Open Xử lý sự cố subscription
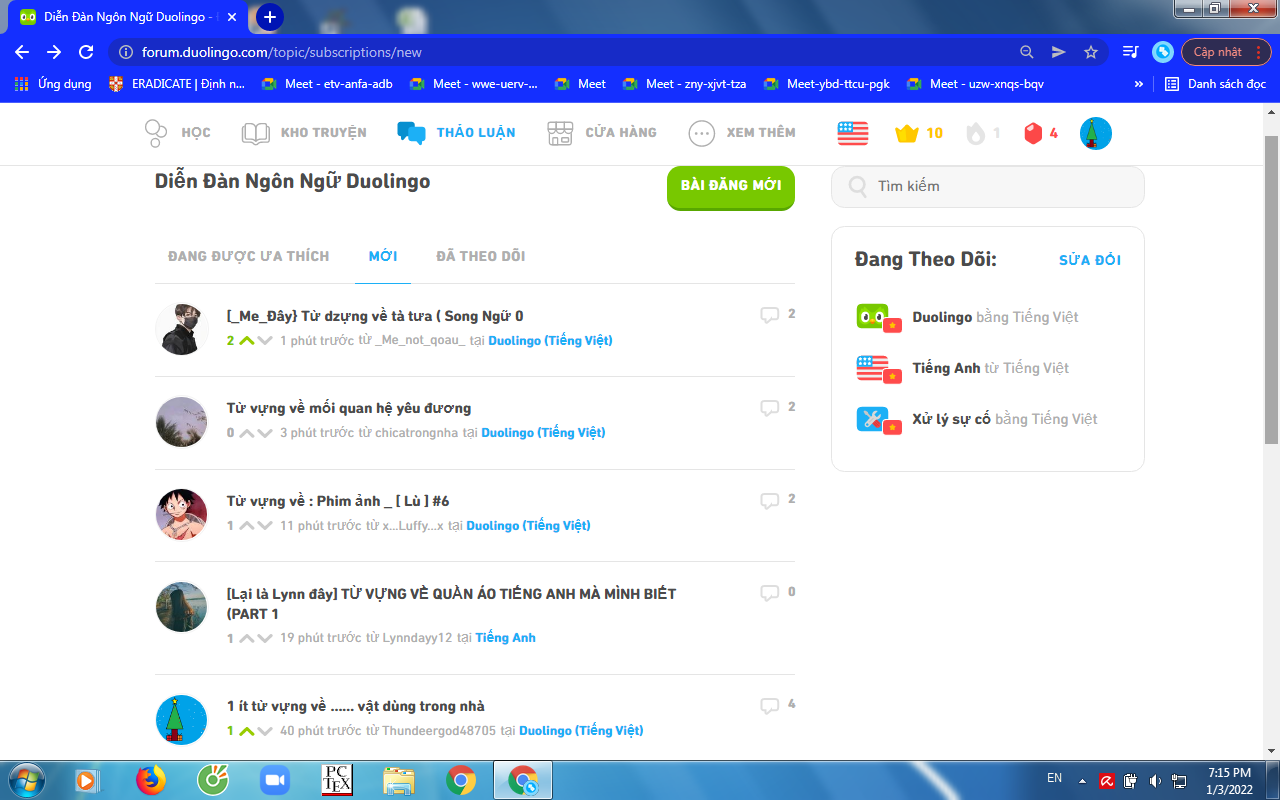 point(977,419)
